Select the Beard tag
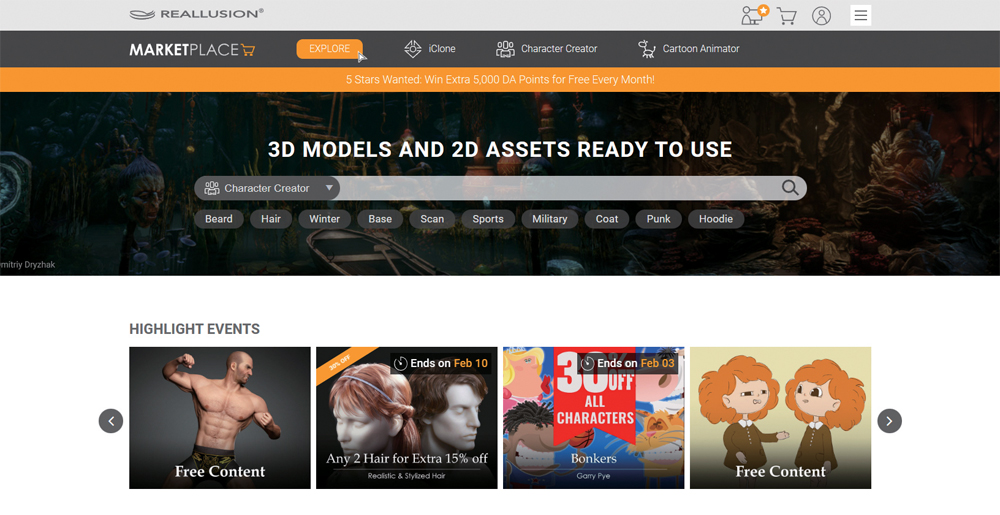Image resolution: width=1000 pixels, height=515 pixels. pyautogui.click(x=219, y=219)
